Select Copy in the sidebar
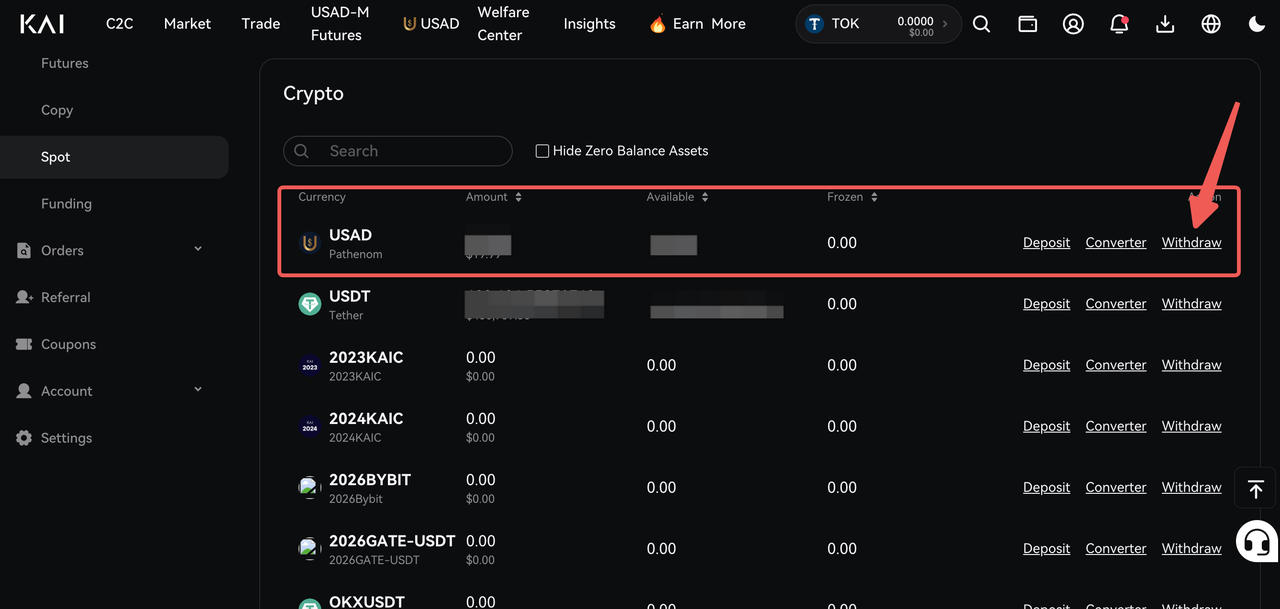1280x609 pixels. (x=57, y=110)
